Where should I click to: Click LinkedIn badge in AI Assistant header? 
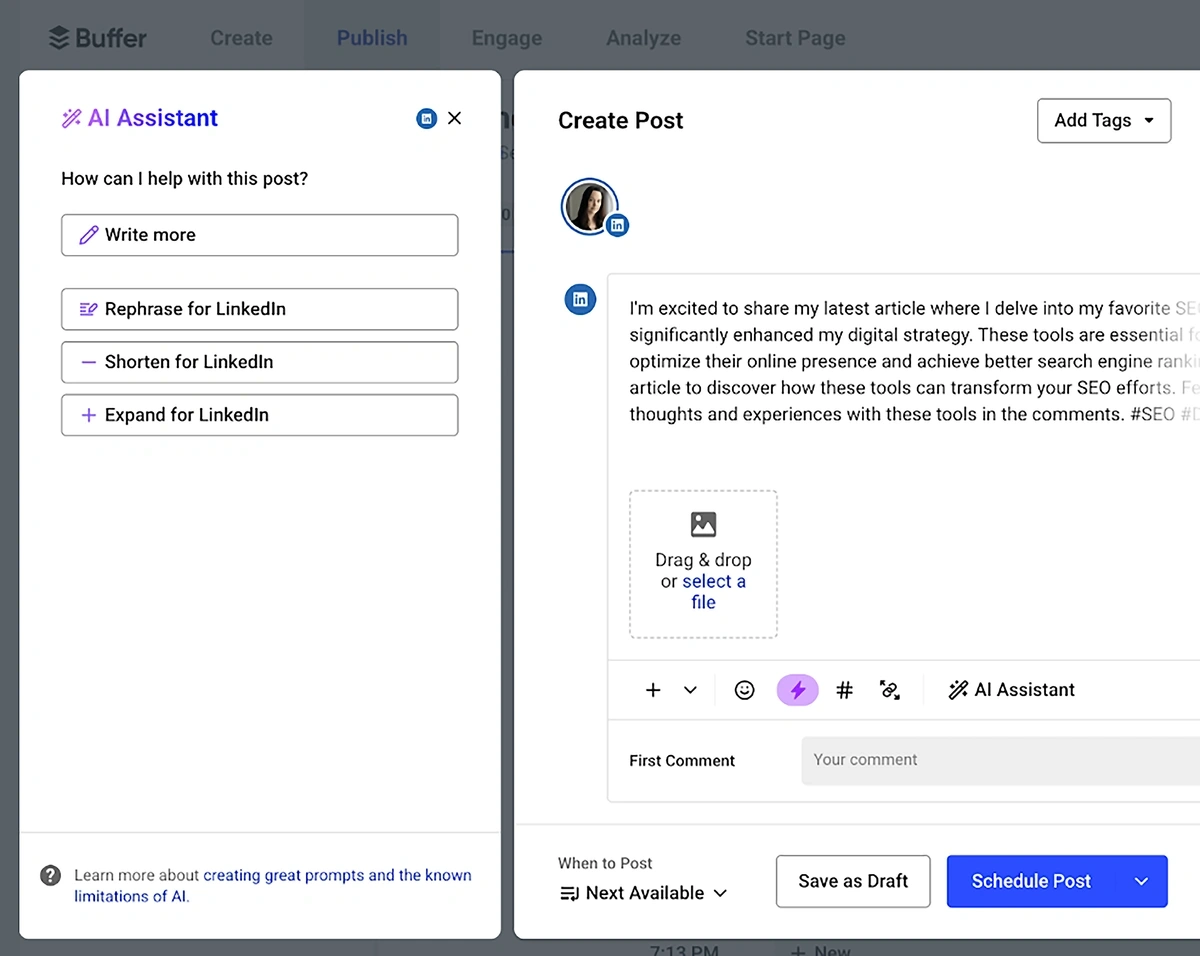(x=427, y=119)
